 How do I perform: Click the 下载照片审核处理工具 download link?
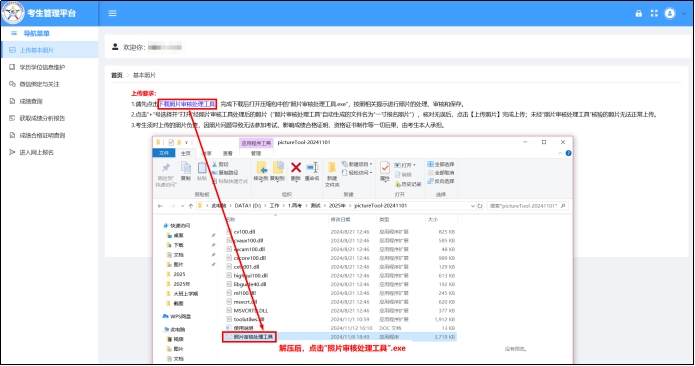[187, 104]
